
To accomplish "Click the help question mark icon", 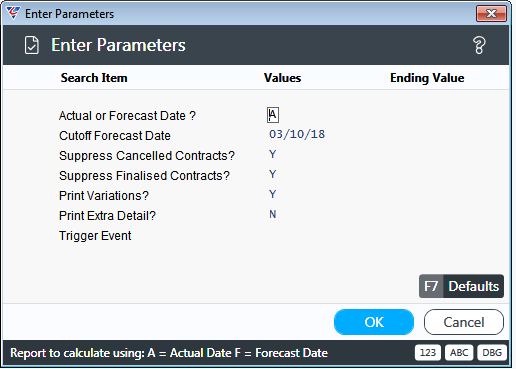I will click(x=479, y=45).
